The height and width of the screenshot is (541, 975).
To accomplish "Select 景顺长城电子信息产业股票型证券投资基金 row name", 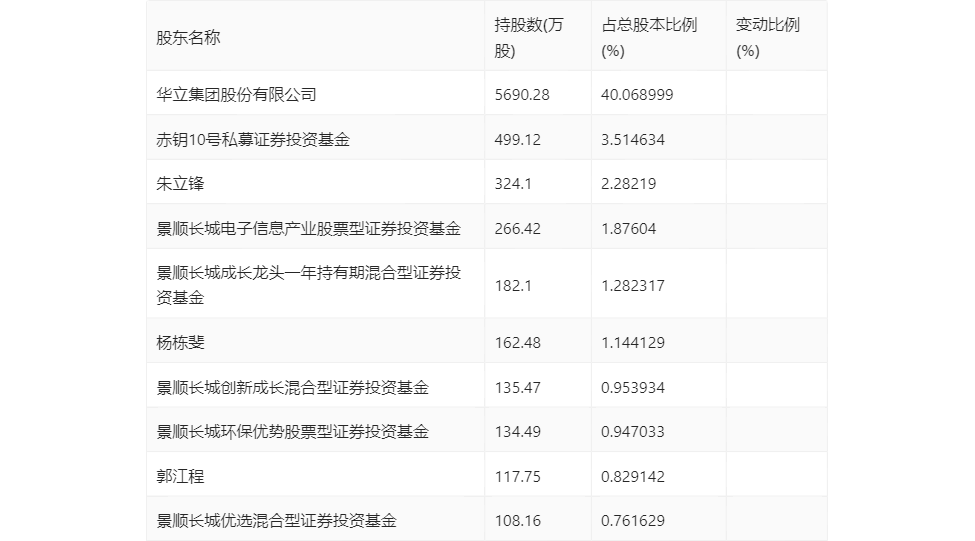I will pos(308,228).
